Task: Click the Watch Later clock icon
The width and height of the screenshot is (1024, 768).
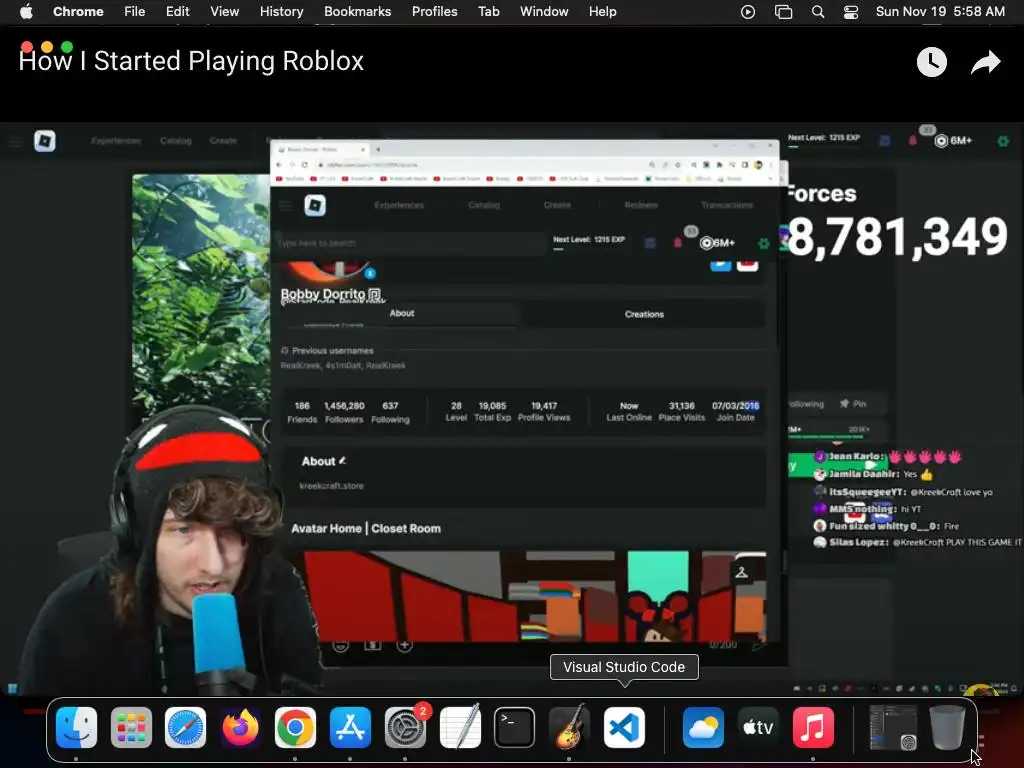Action: point(932,62)
